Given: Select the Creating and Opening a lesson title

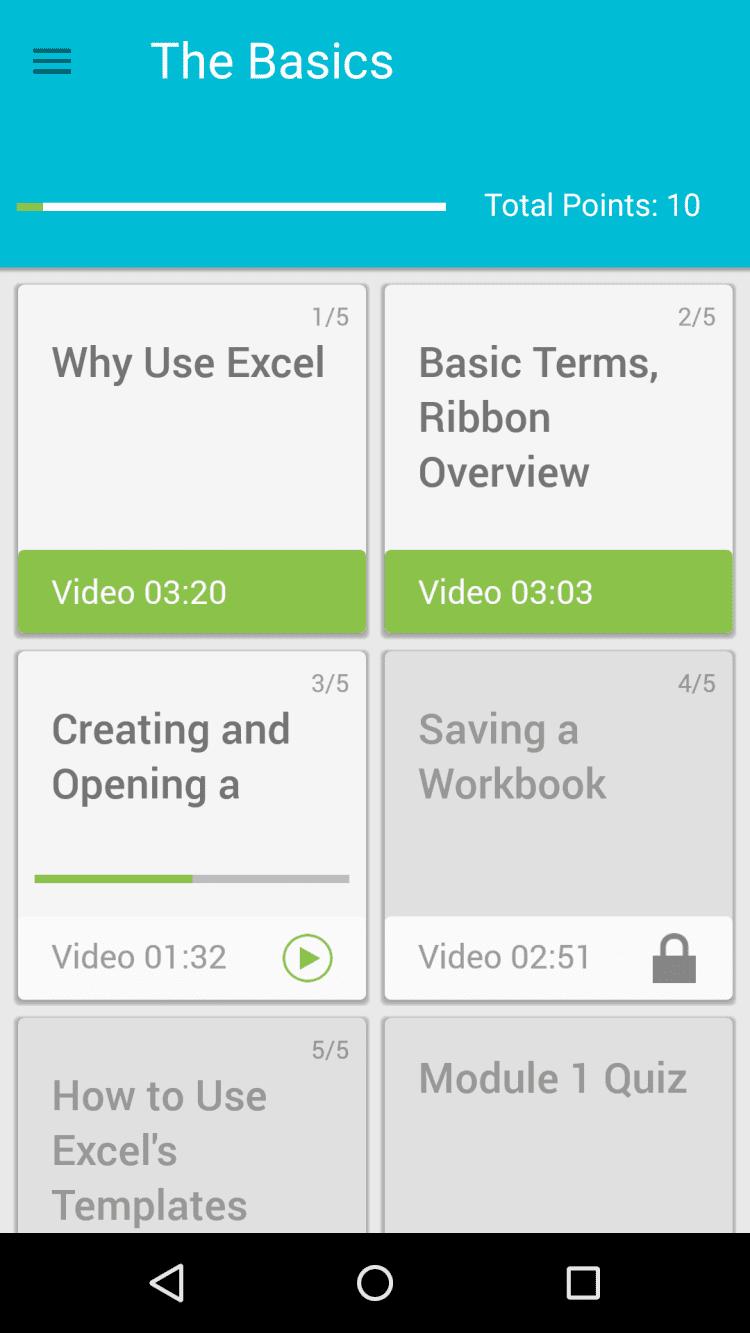Looking at the screenshot, I should [x=171, y=757].
